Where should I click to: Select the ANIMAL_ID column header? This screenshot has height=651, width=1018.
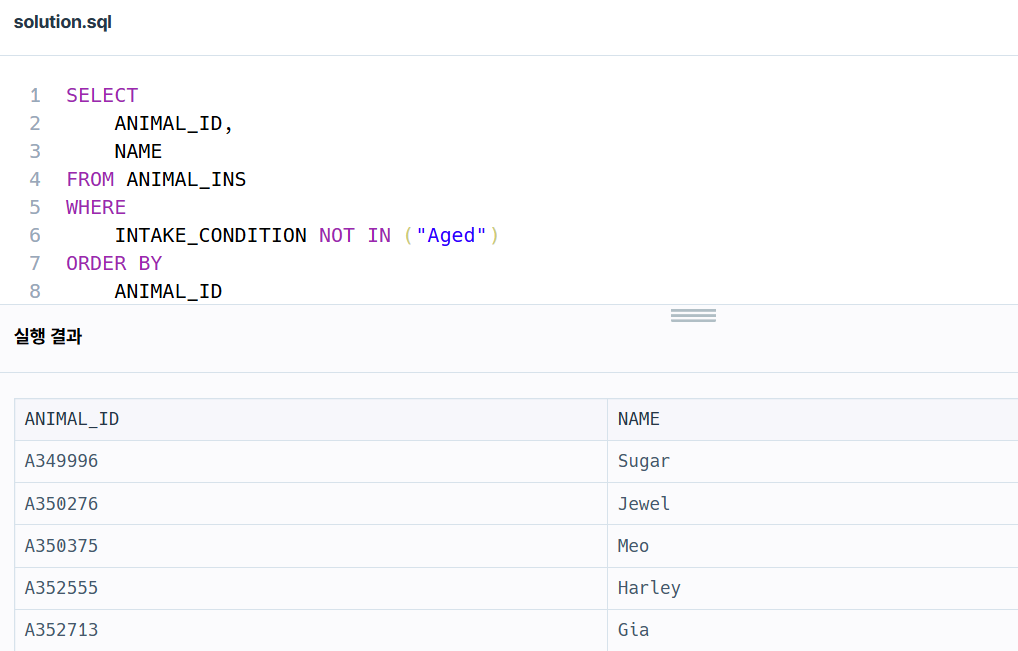(x=71, y=419)
